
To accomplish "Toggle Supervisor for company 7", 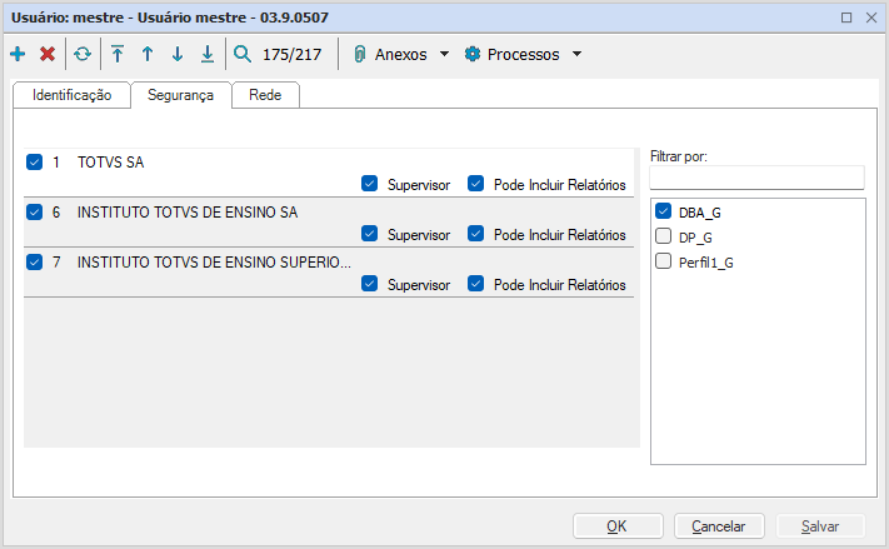I will tap(370, 284).
